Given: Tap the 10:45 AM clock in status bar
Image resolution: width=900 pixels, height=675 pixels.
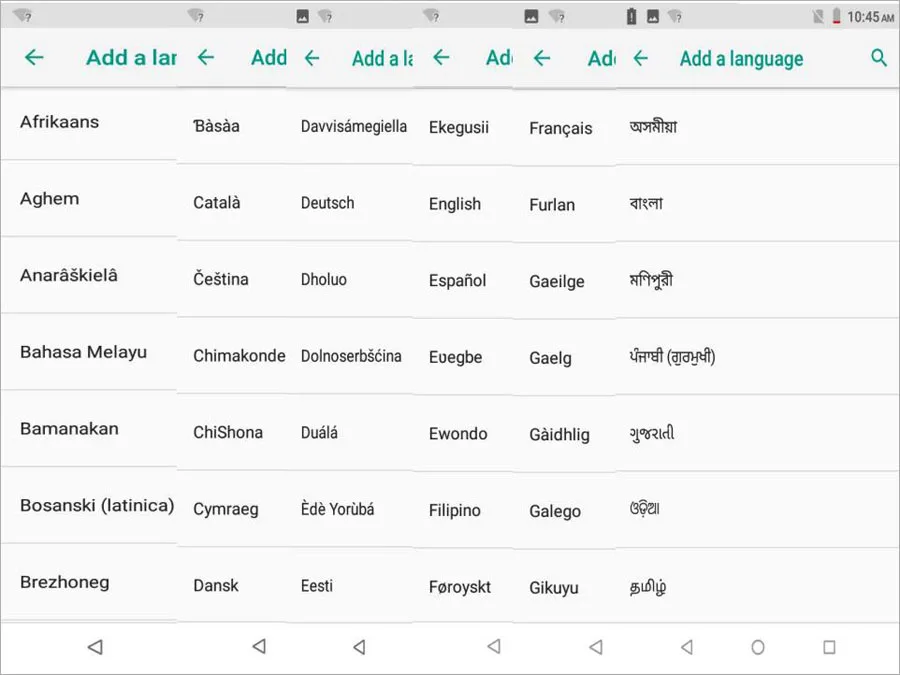Looking at the screenshot, I should (870, 17).
